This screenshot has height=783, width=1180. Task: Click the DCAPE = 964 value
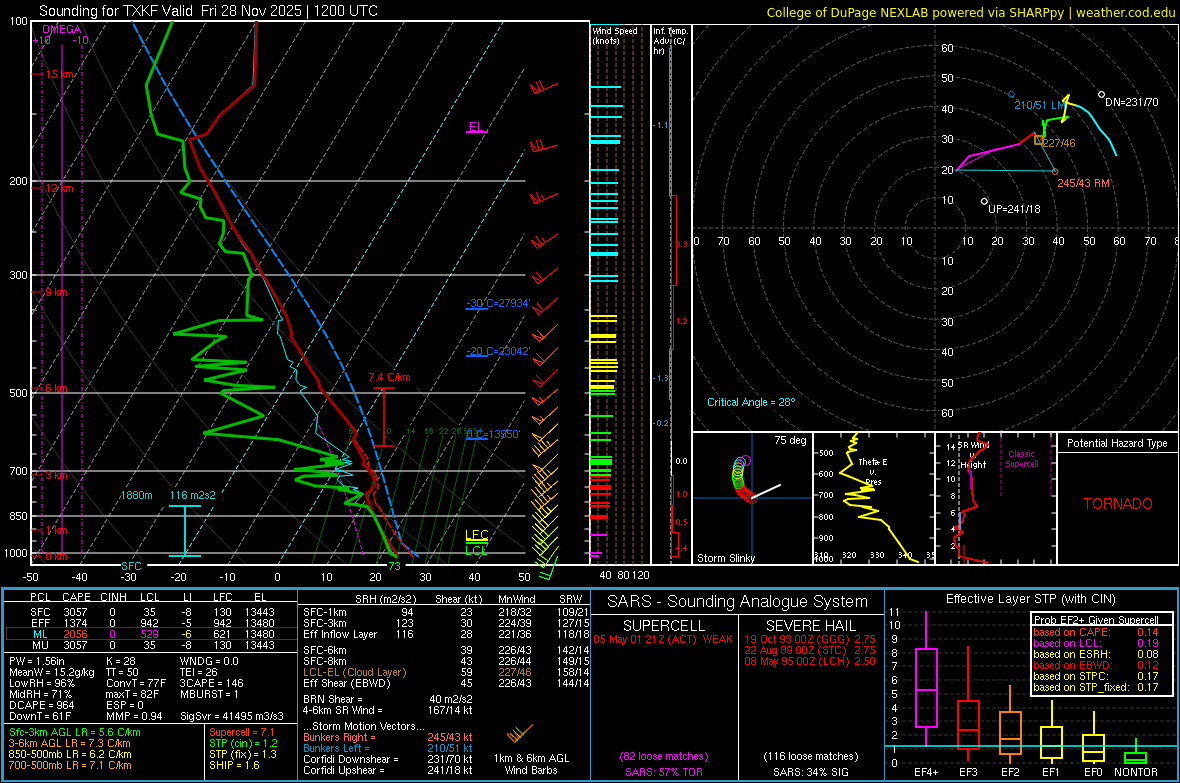pyautogui.click(x=41, y=705)
